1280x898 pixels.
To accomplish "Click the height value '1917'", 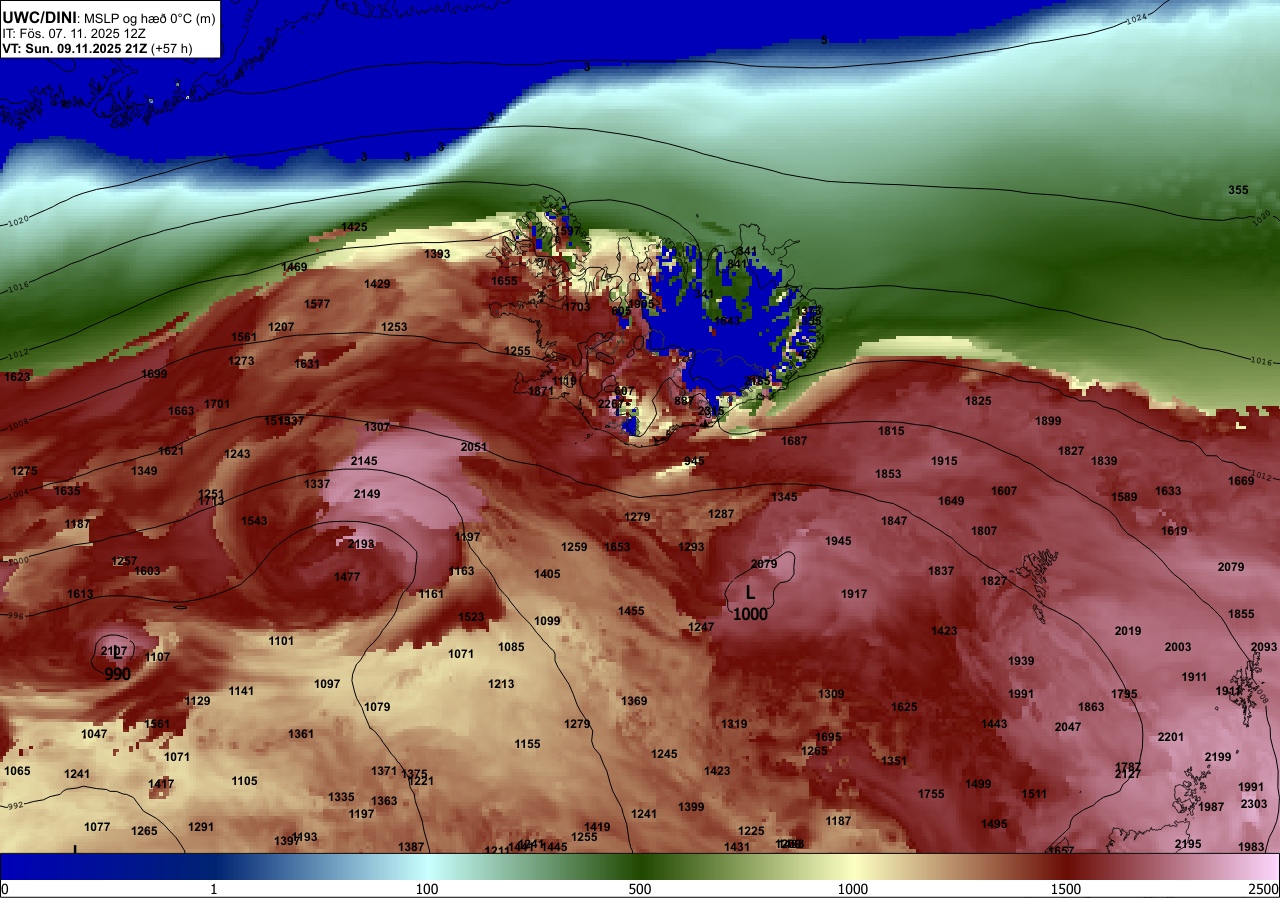I will point(854,594).
